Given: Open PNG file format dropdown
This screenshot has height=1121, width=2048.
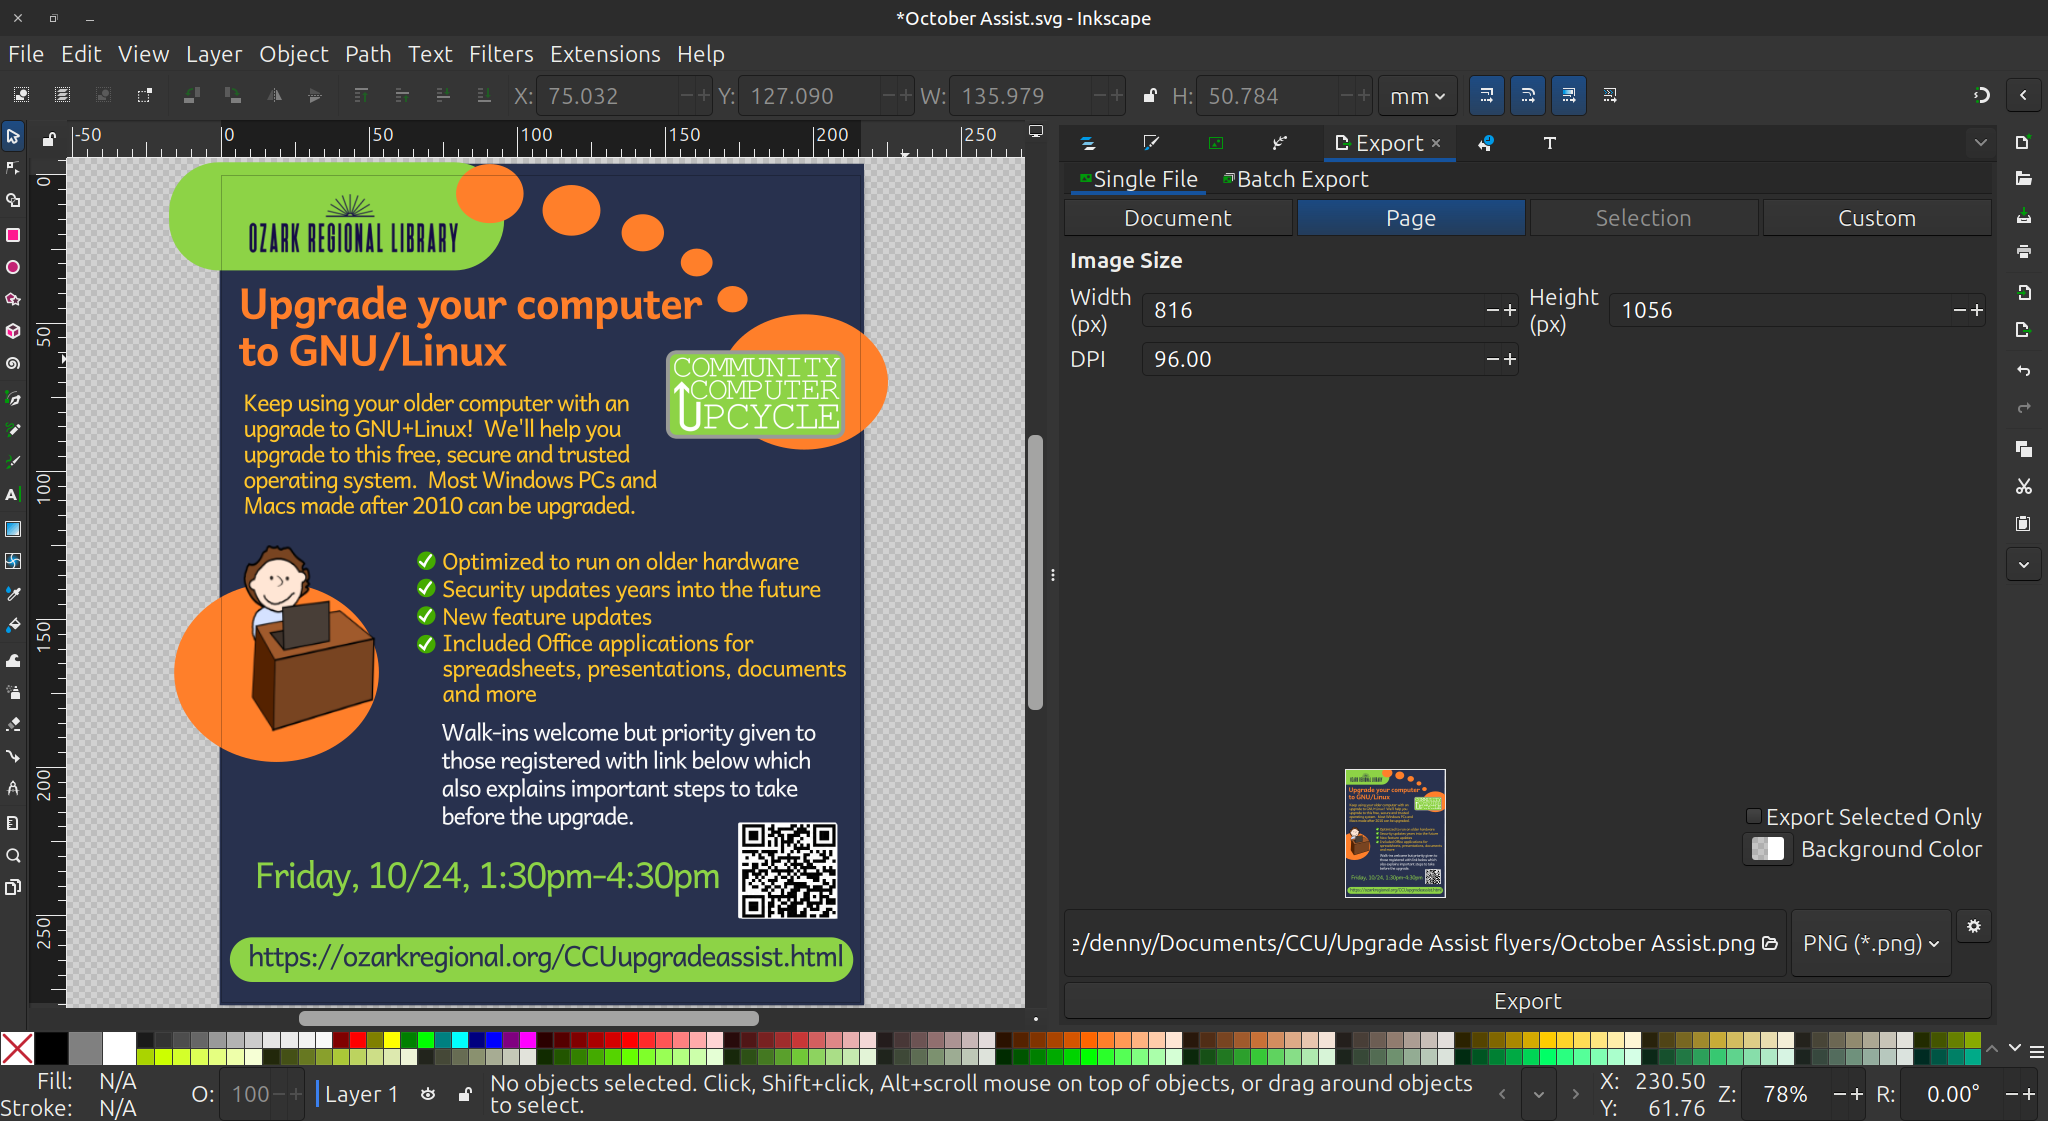Looking at the screenshot, I should pos(1870,943).
